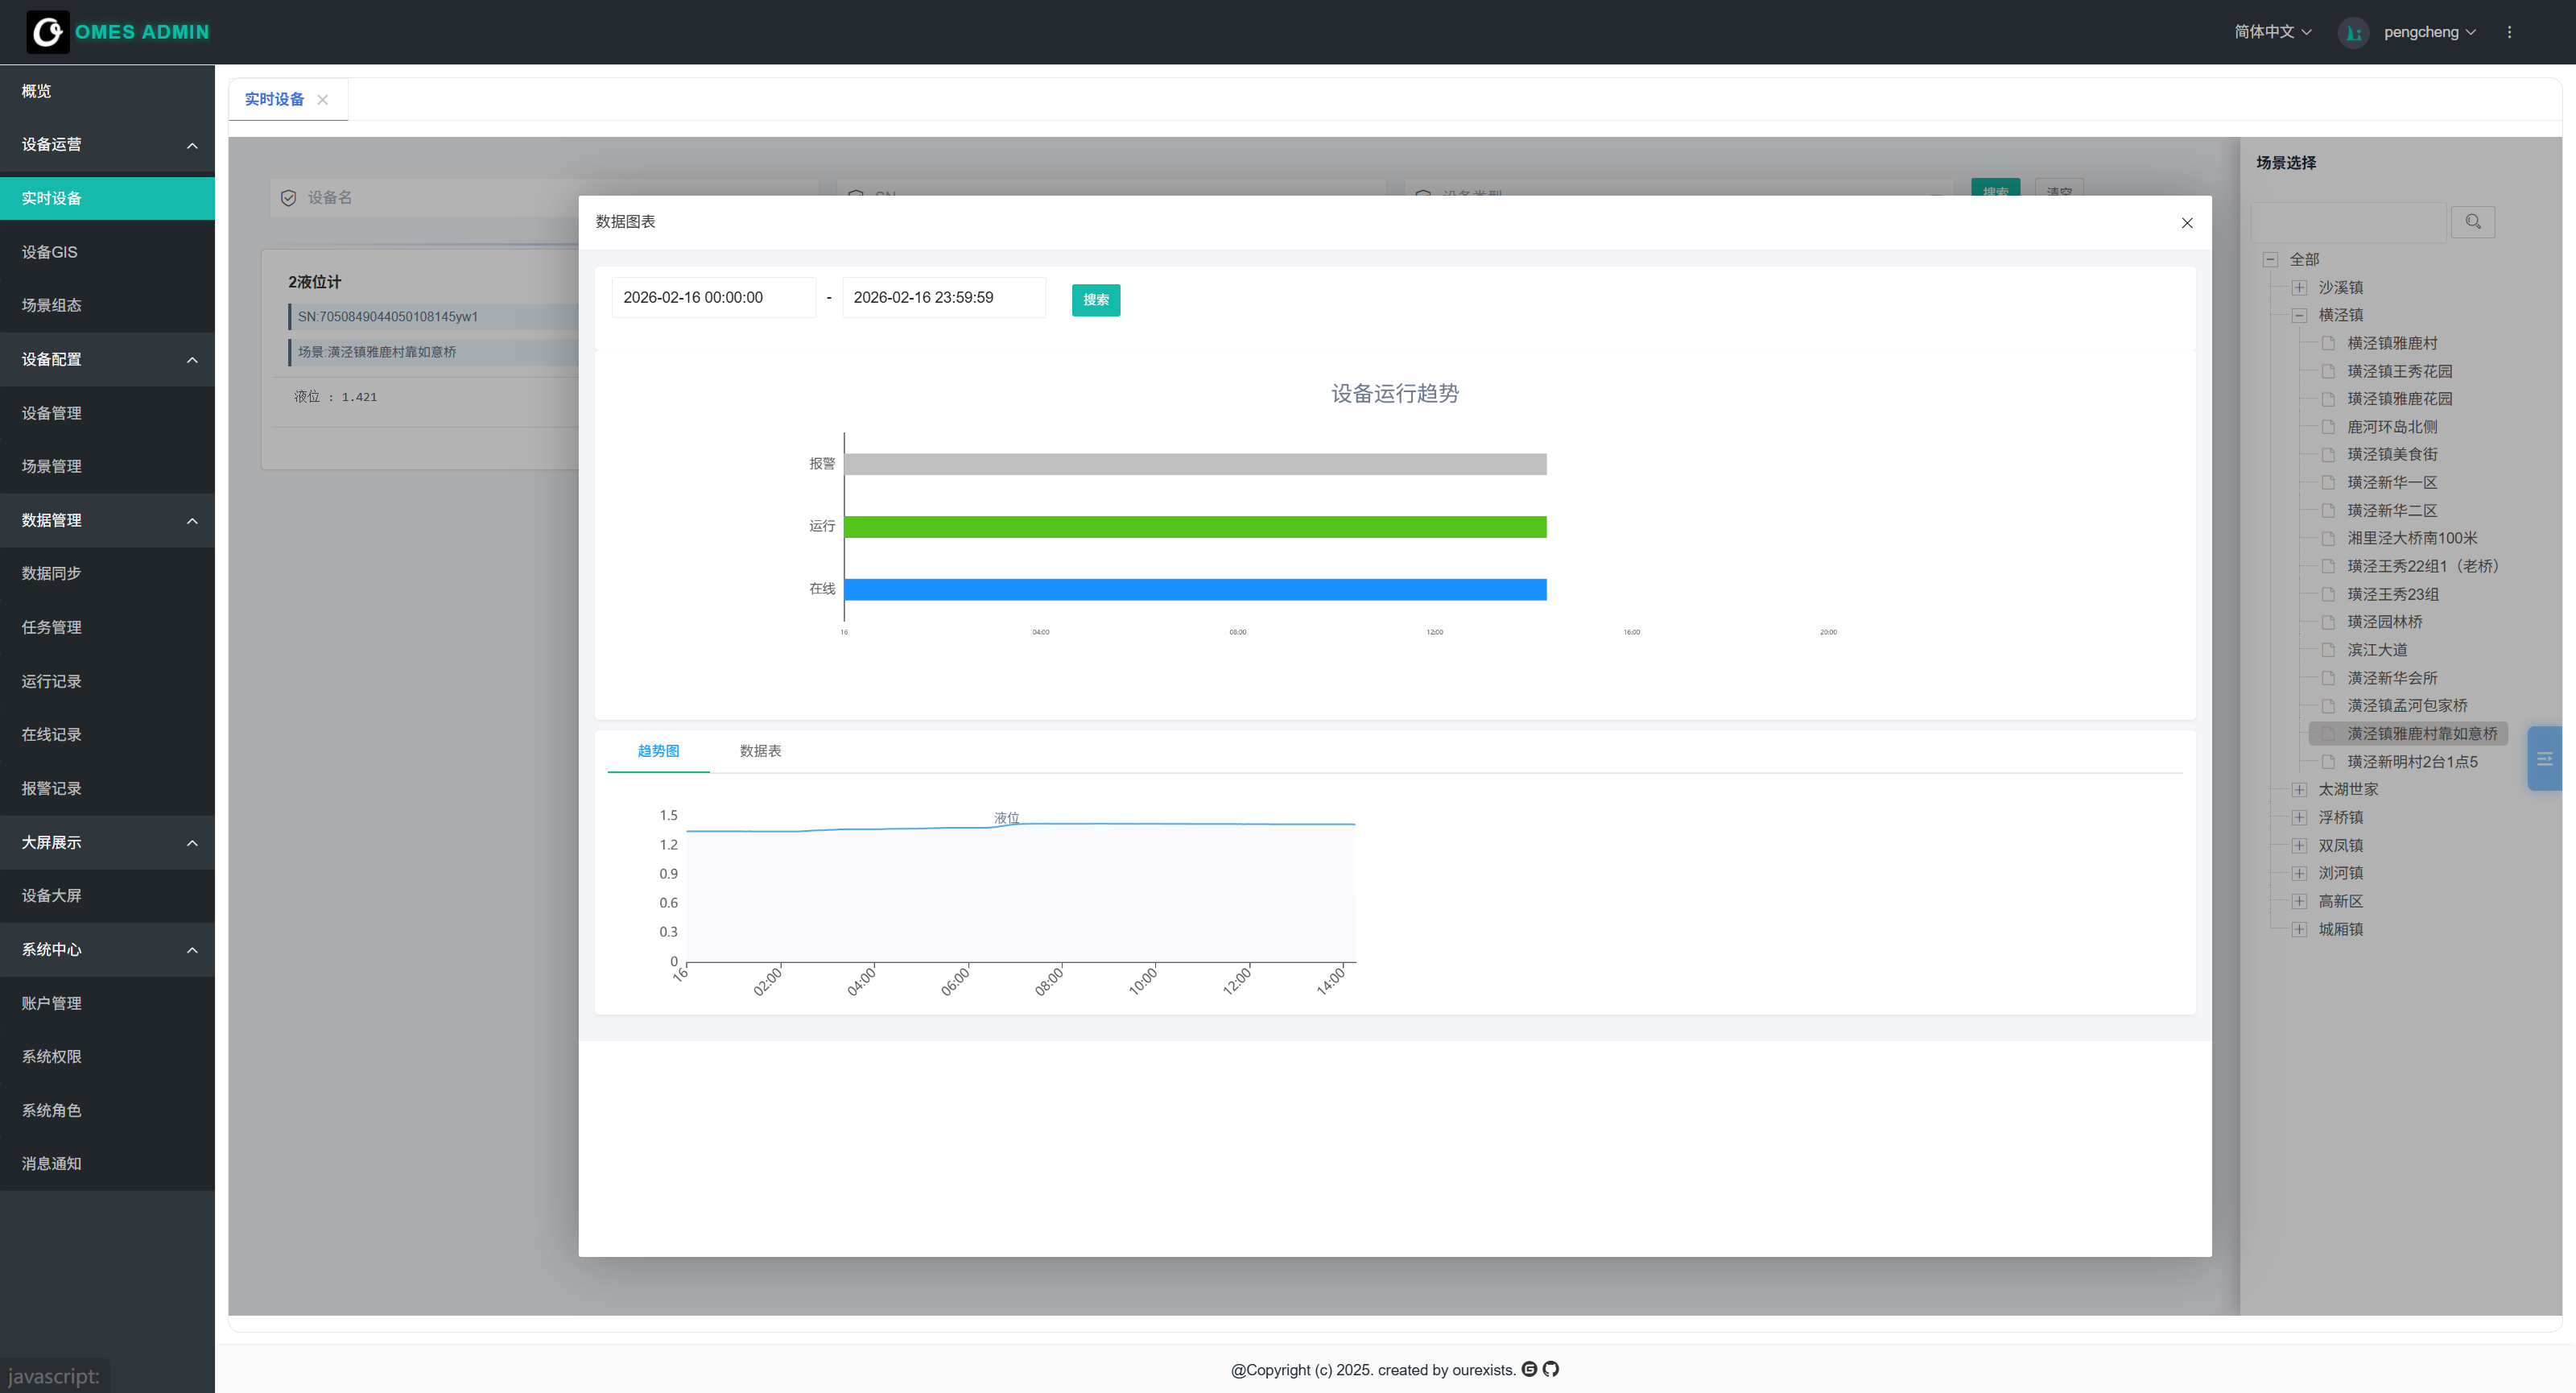Open 报警记录 in the sidebar
This screenshot has height=1393, width=2576.
(52, 788)
